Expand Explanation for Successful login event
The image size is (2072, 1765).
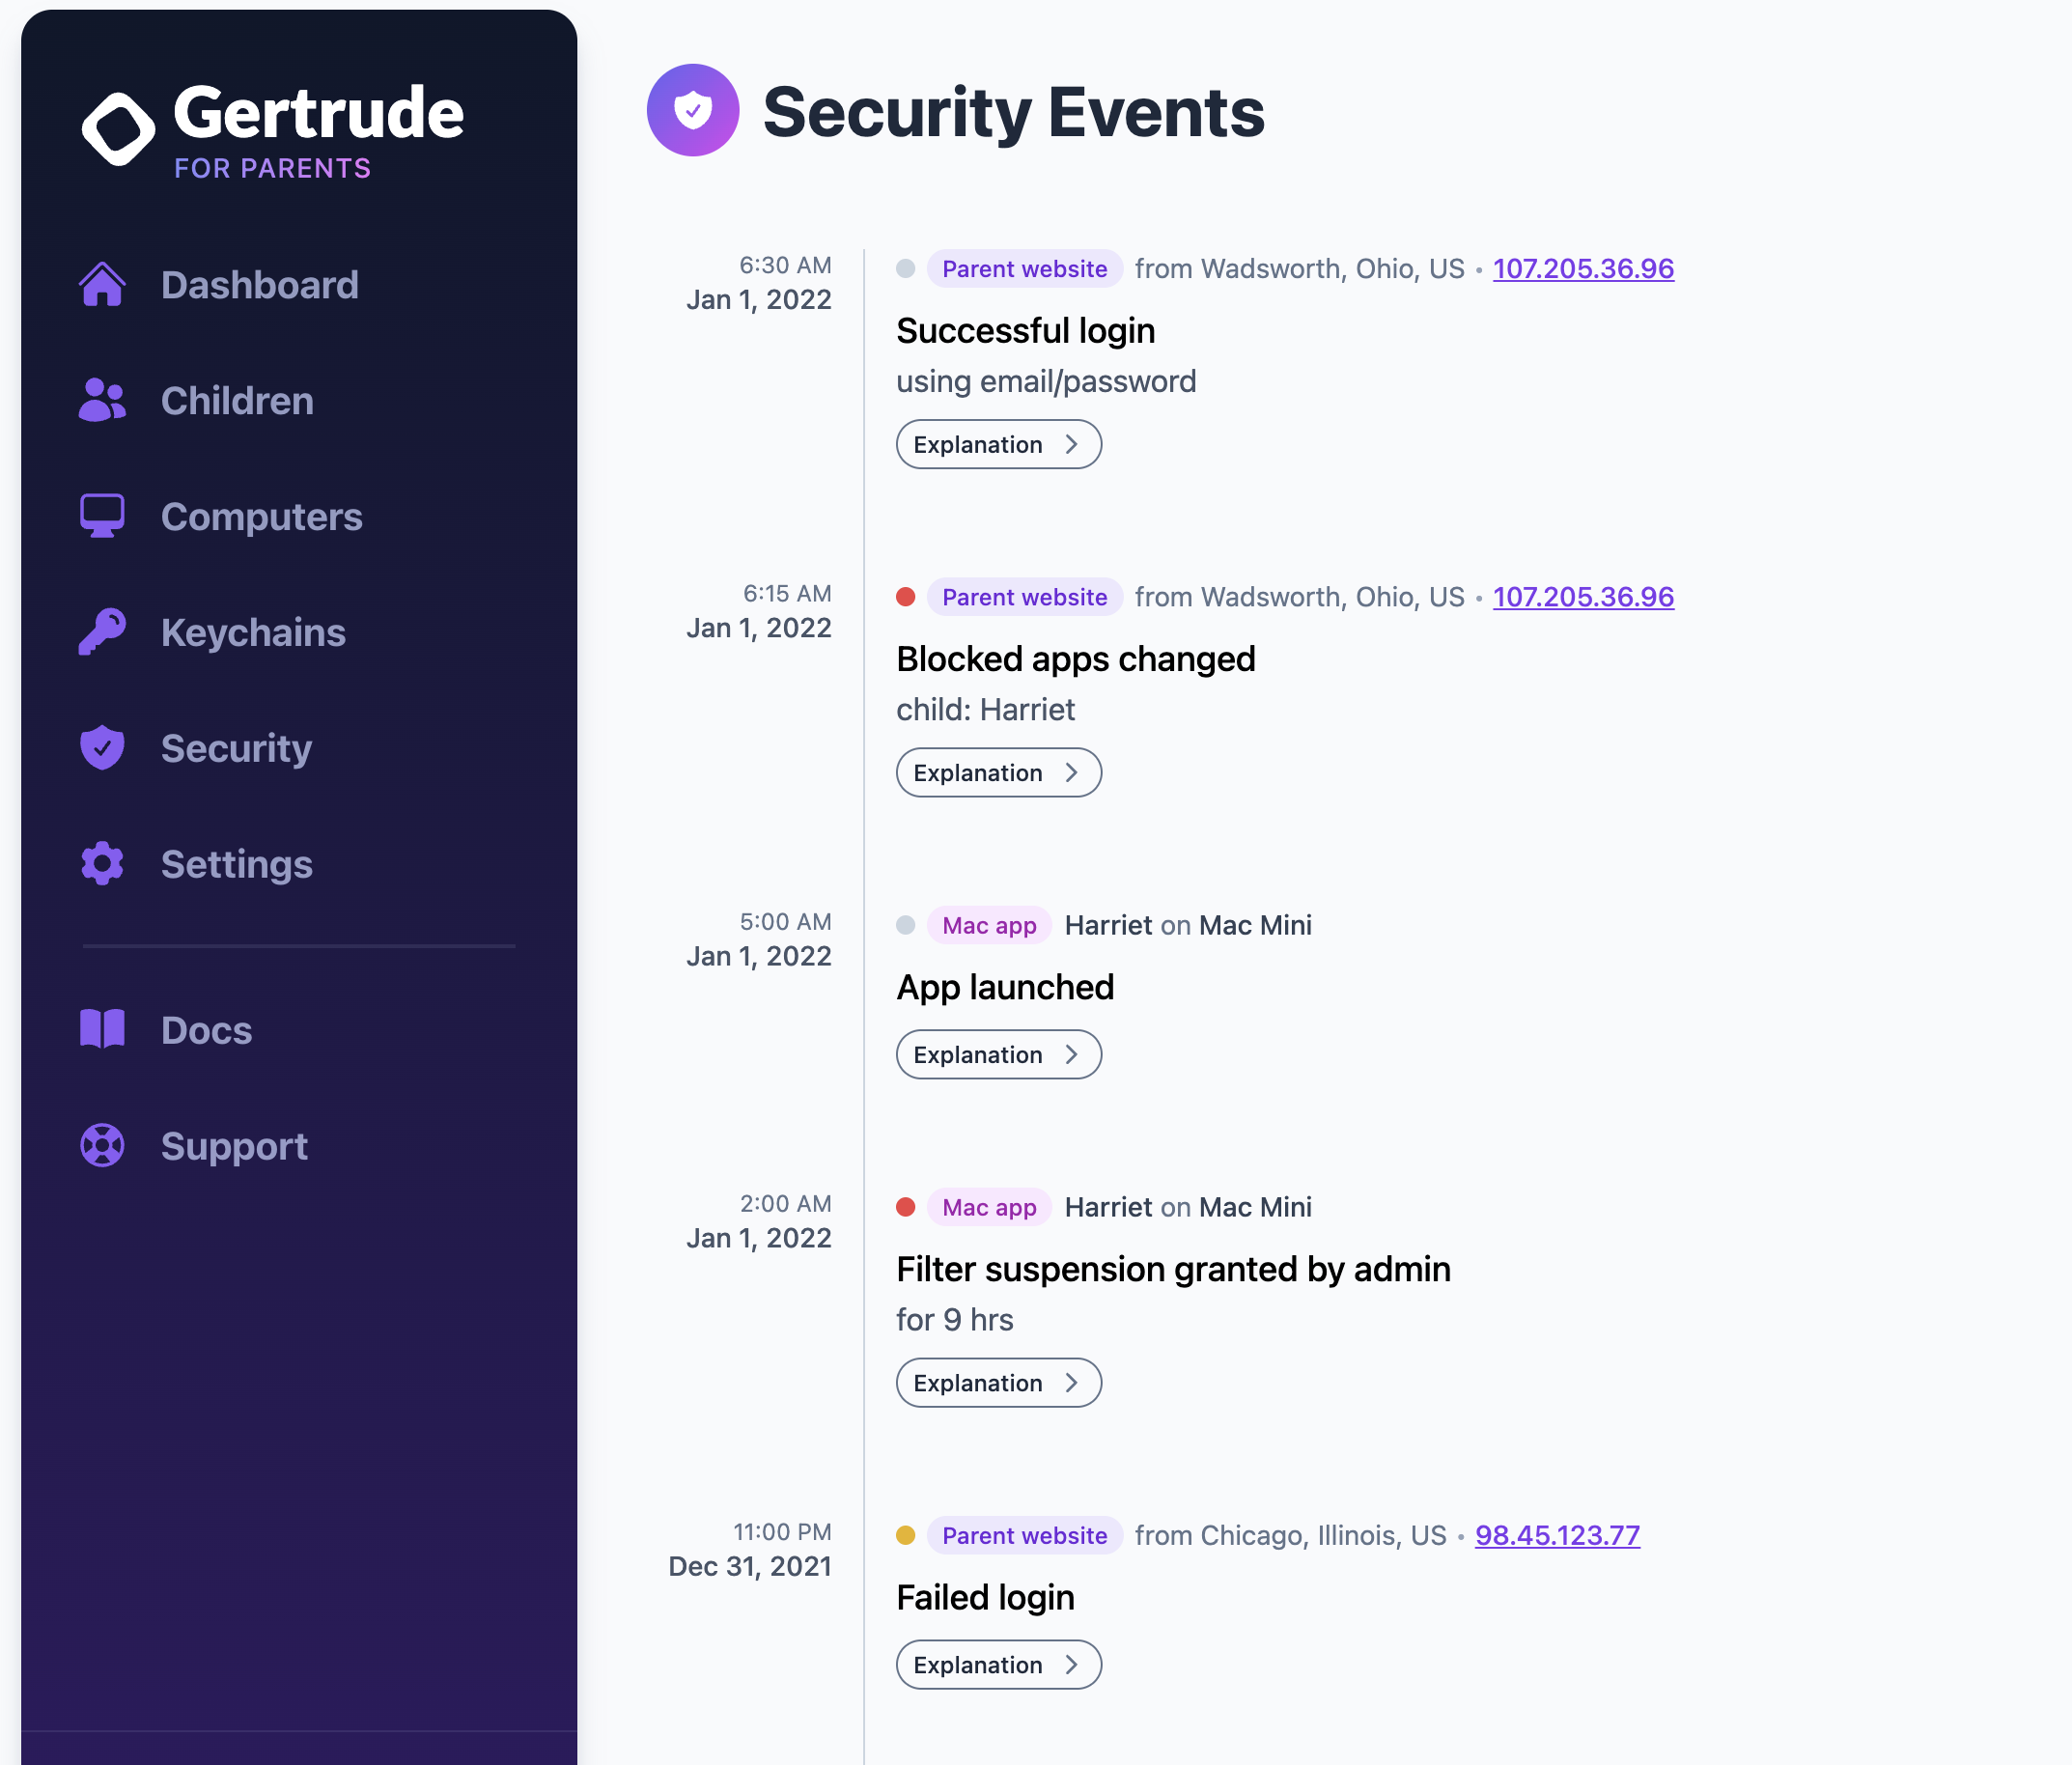click(998, 445)
